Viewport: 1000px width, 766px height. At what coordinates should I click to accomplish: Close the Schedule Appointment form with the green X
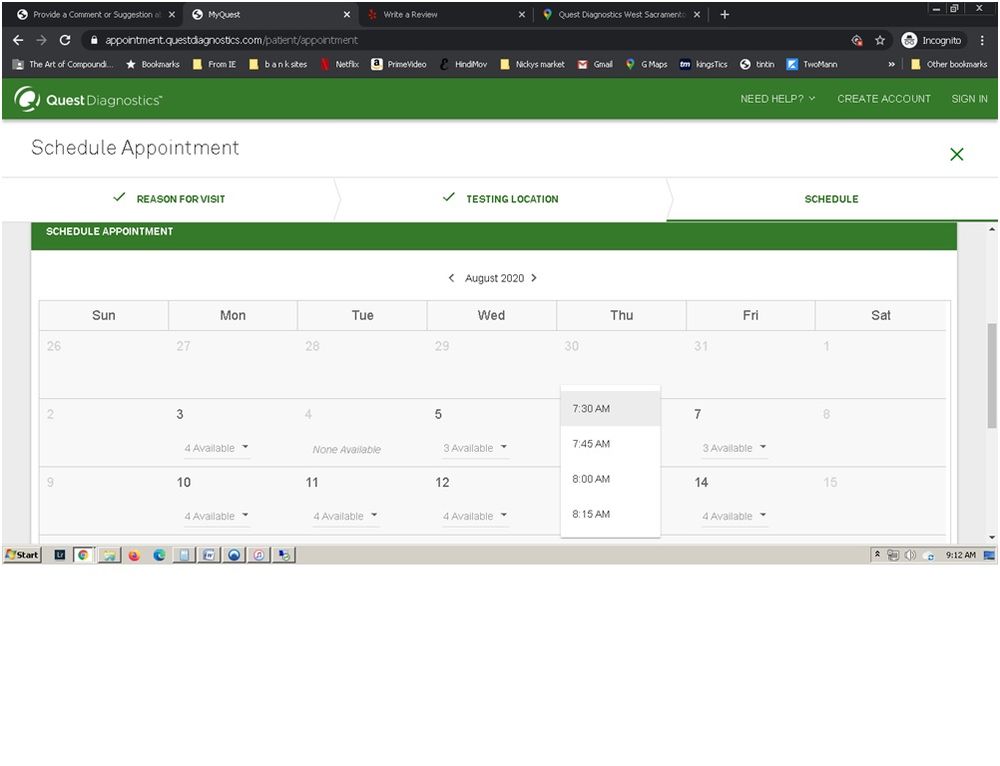click(956, 154)
